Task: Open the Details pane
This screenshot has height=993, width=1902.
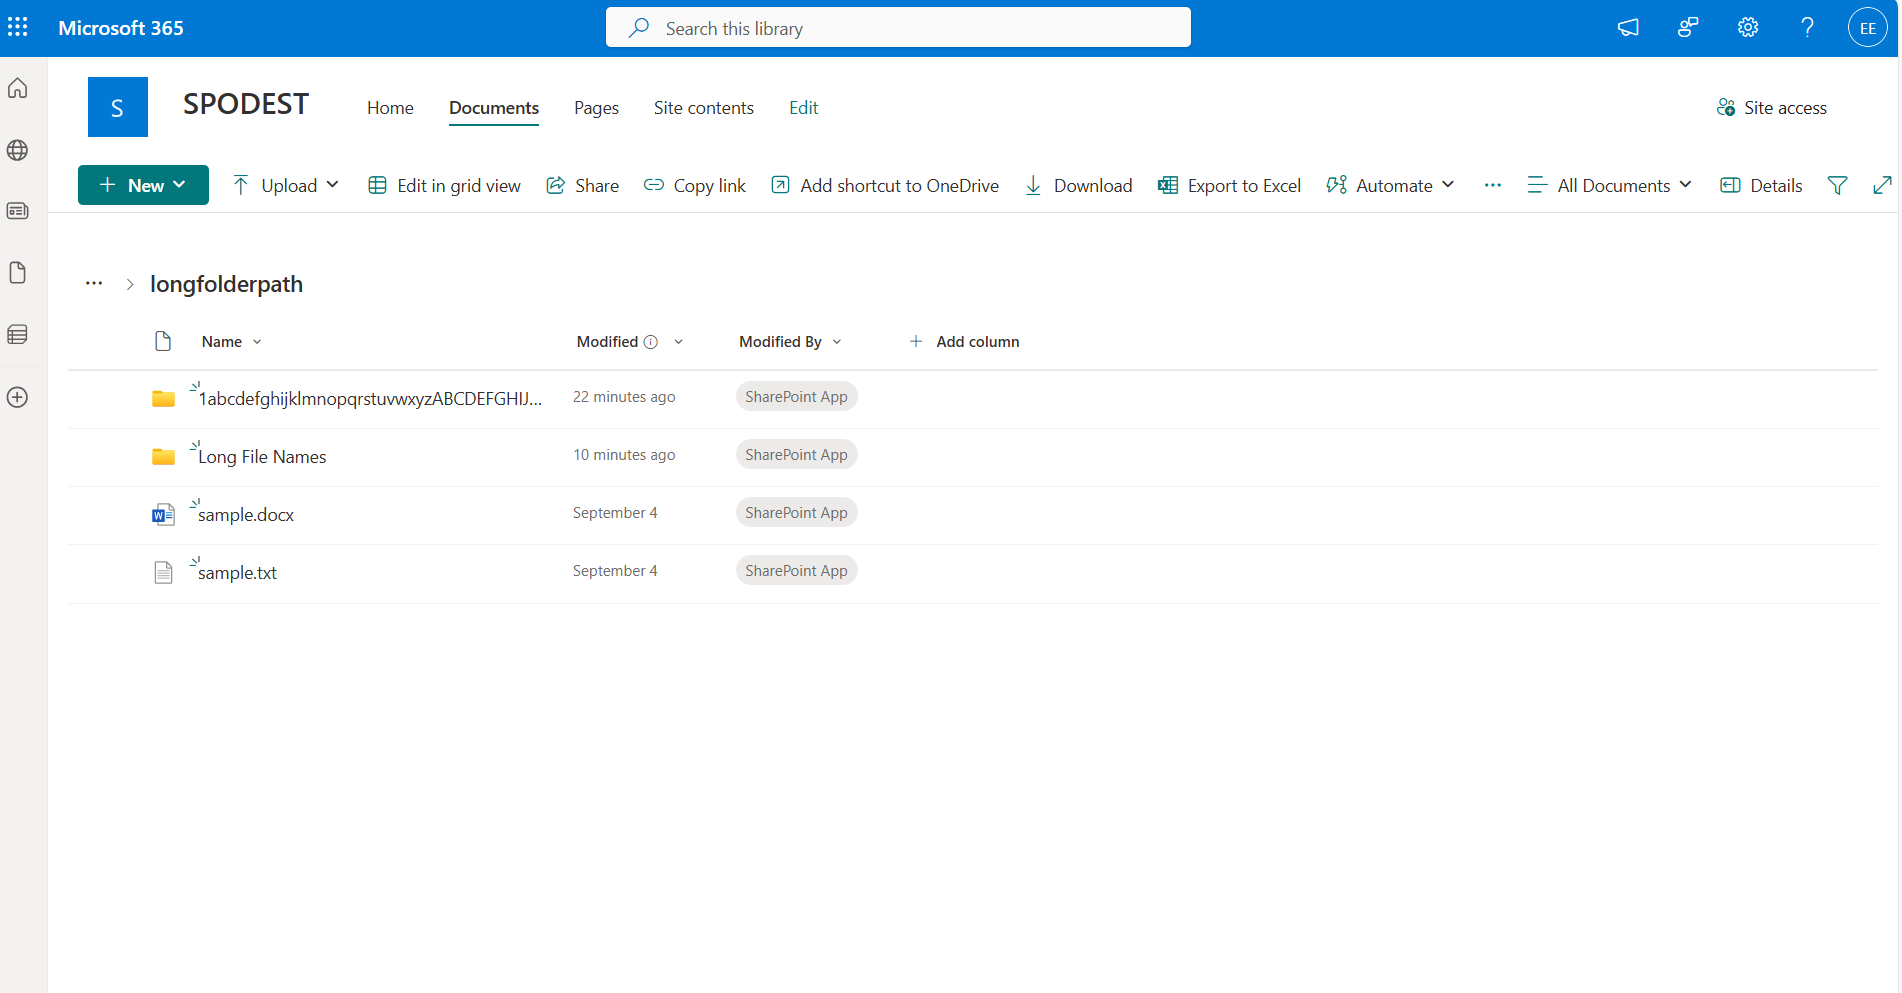Action: (1761, 186)
